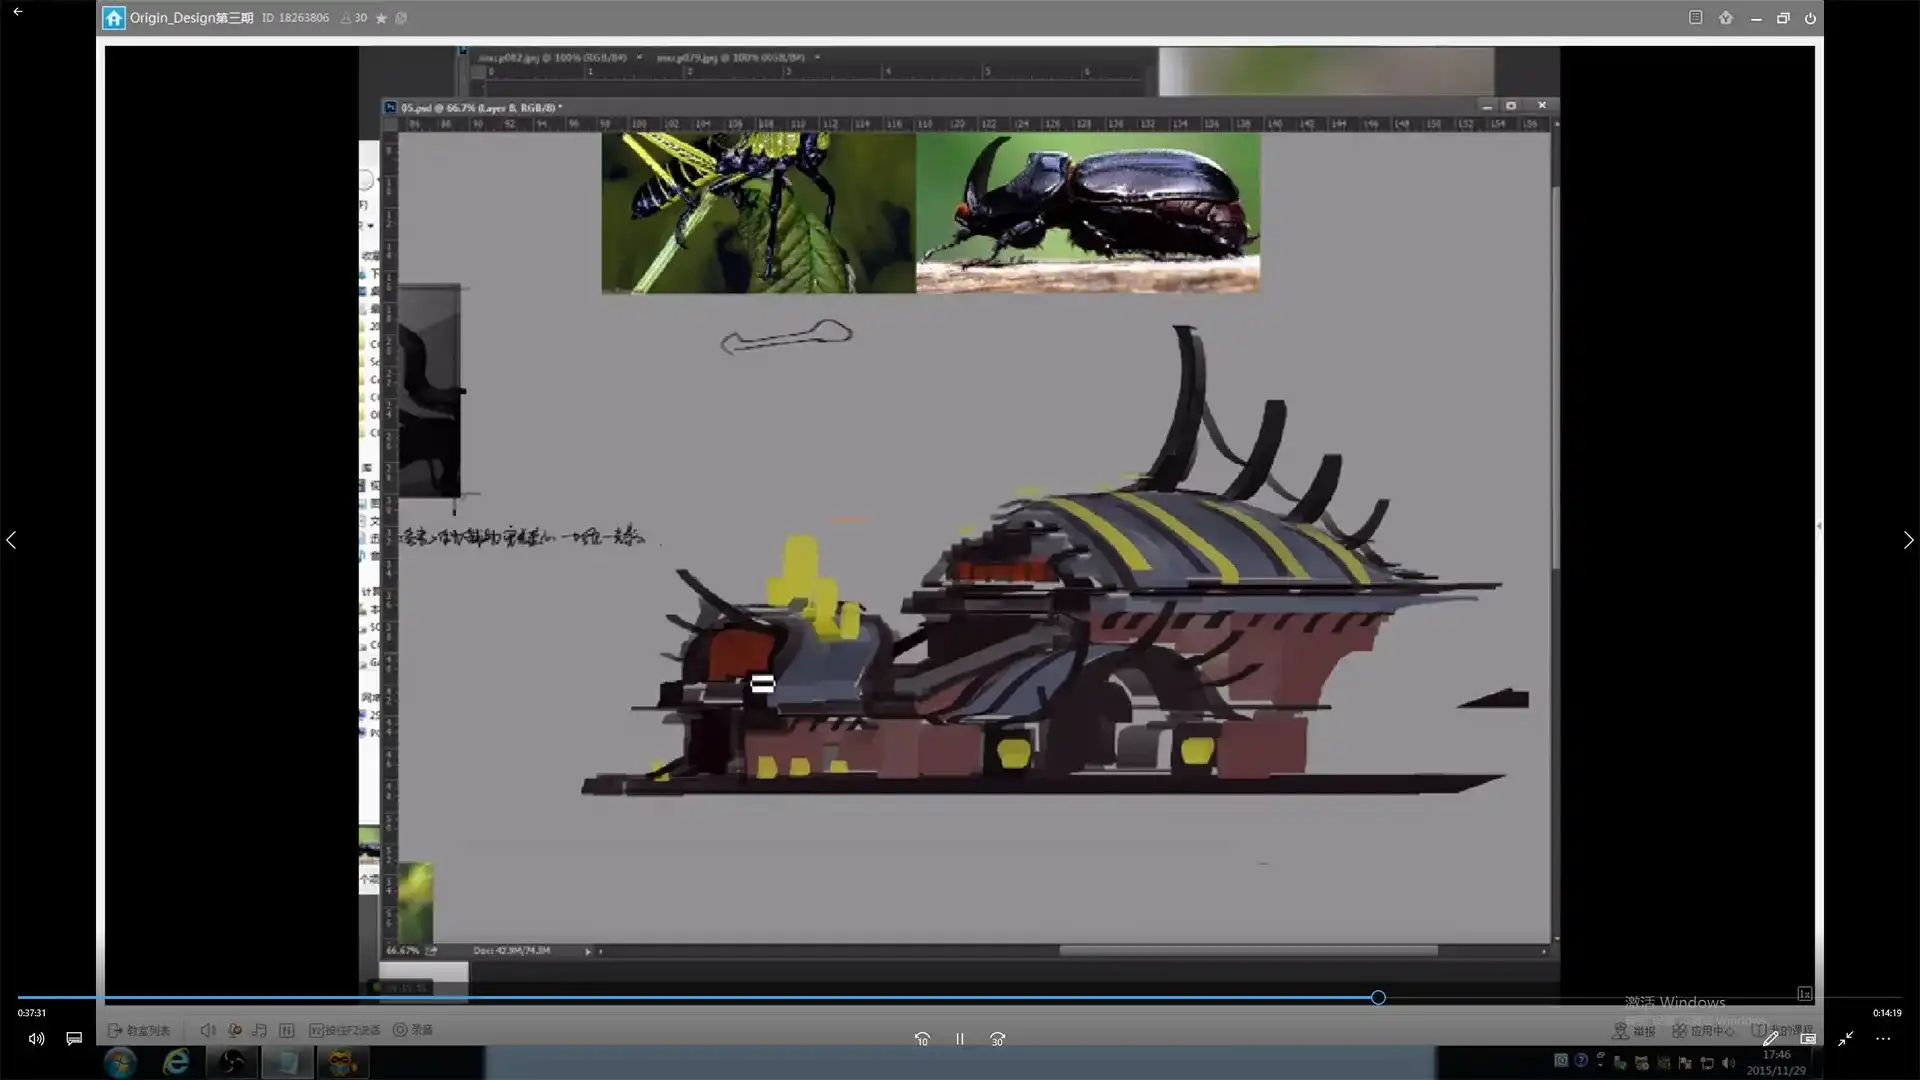This screenshot has width=1920, height=1080.
Task: Open the 1x playback speed selector
Action: (x=1805, y=994)
